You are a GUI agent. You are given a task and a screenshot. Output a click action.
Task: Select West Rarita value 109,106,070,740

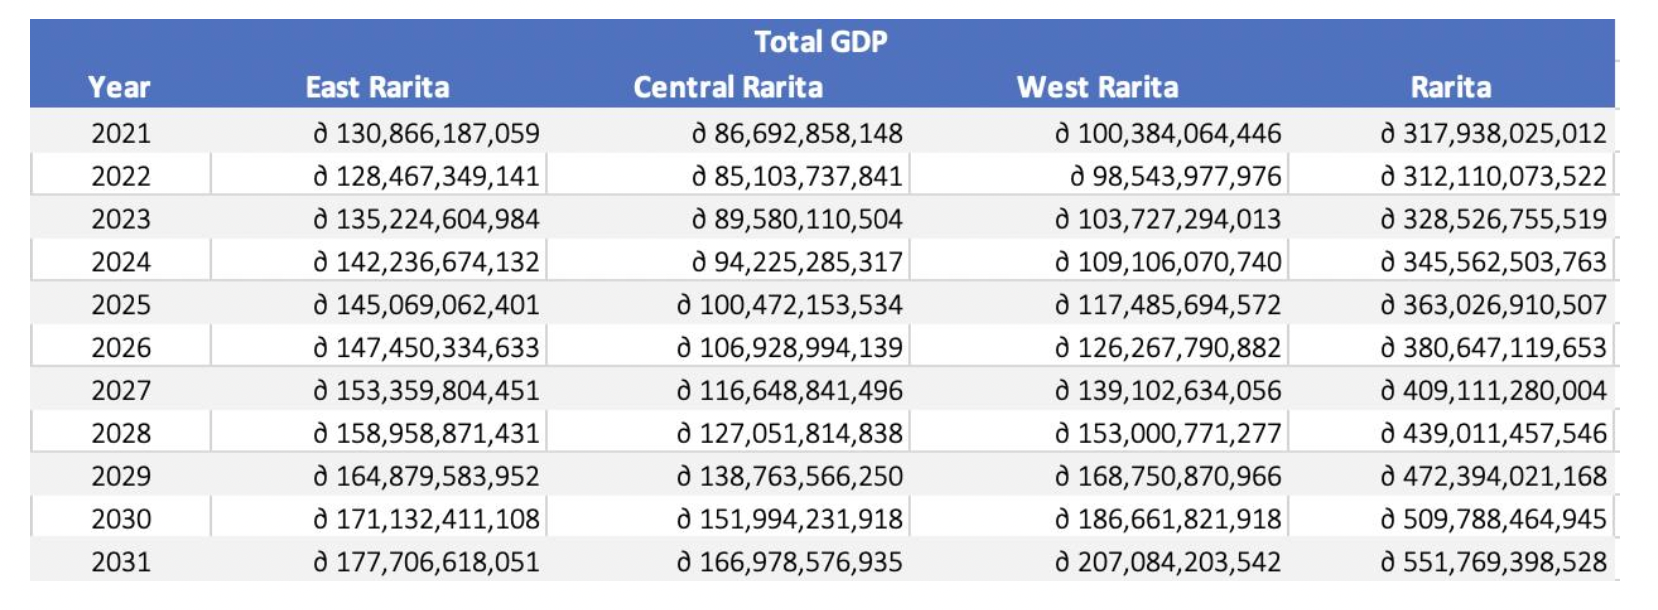1168,262
